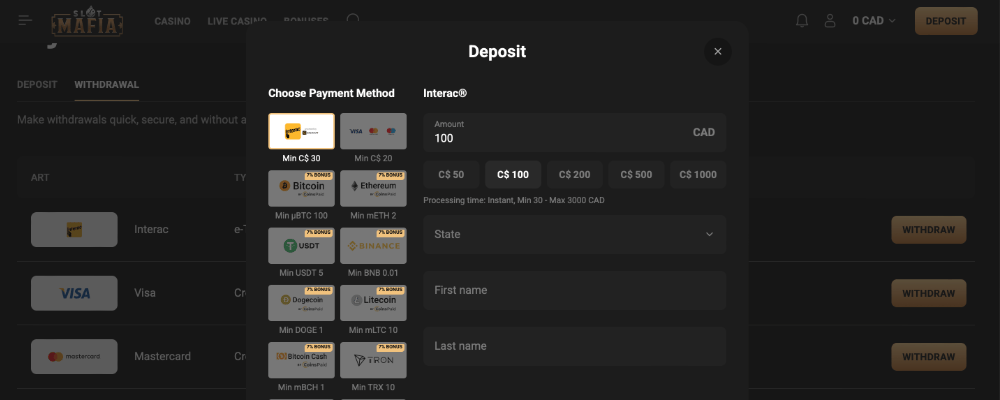
Task: Click the 'Min mBCH 1' label
Action: point(302,387)
